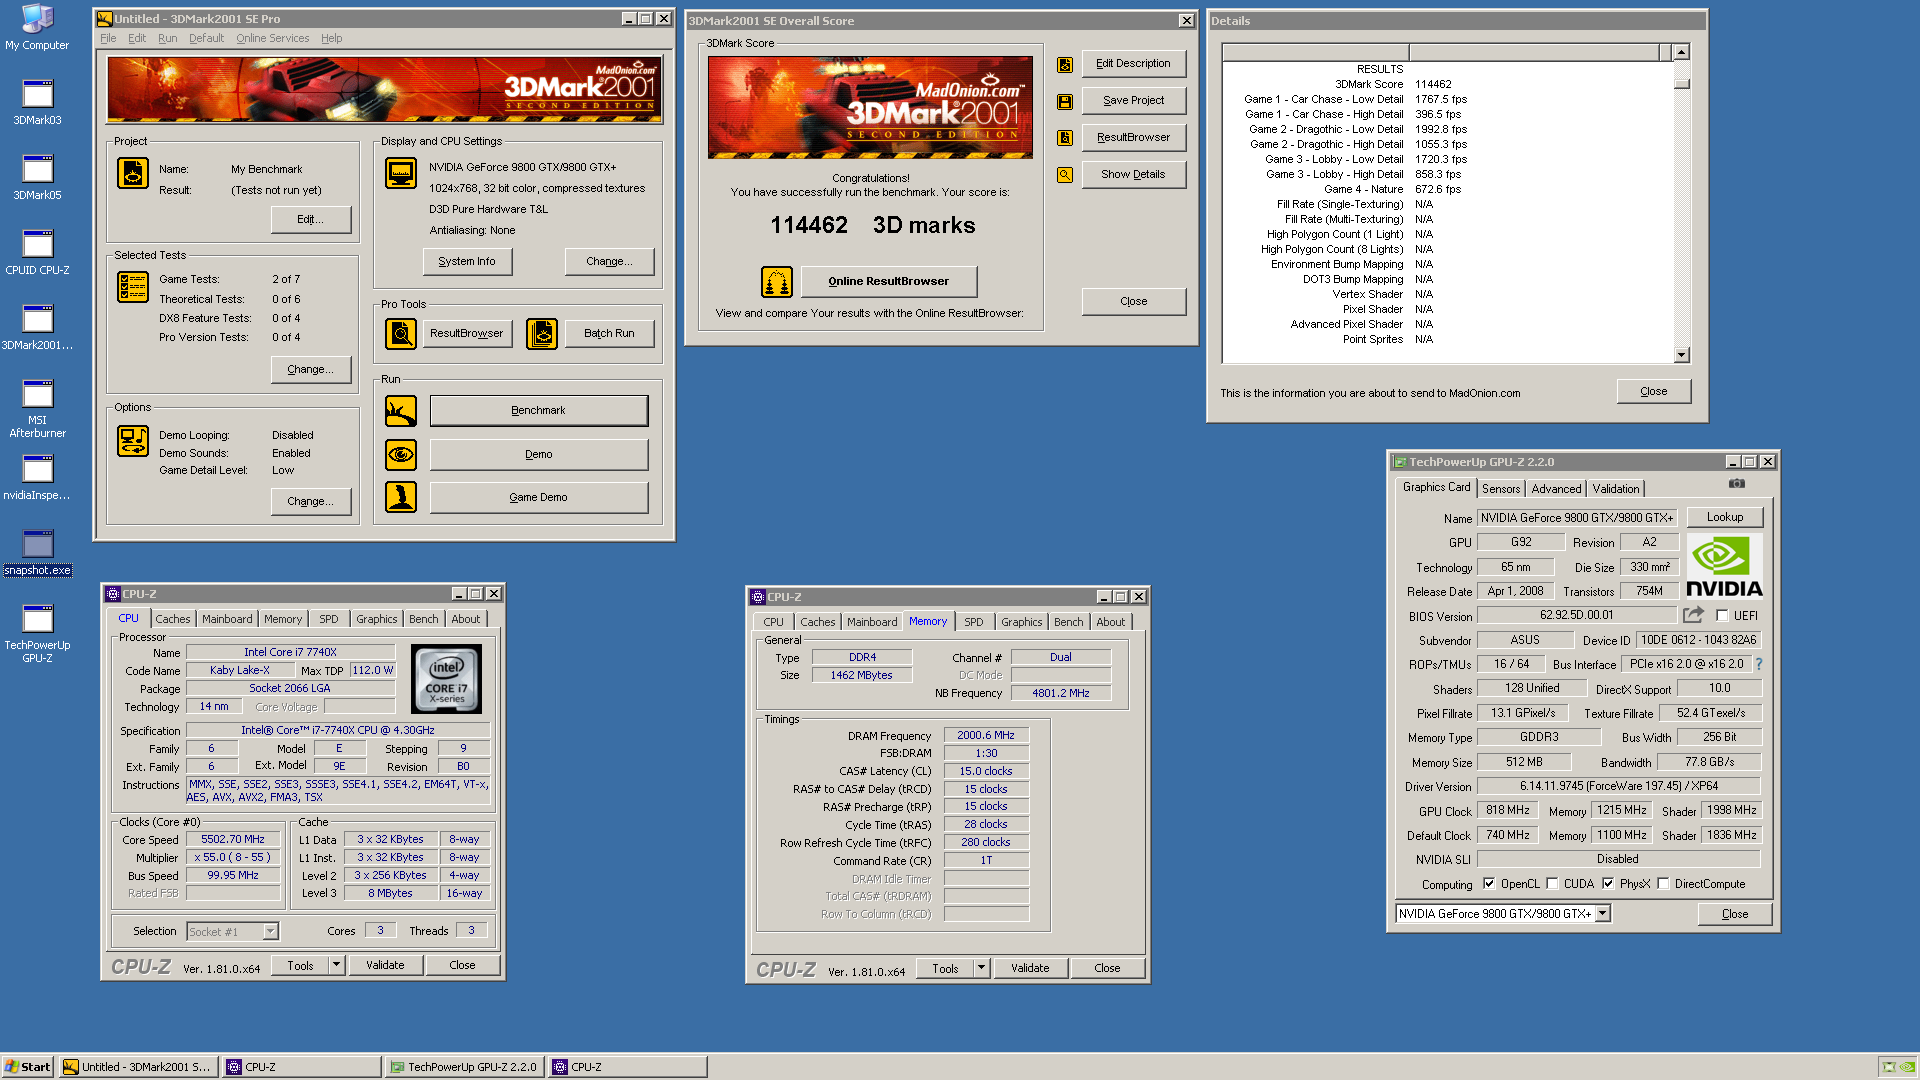This screenshot has width=1920, height=1080.
Task: Click the Benchmark button
Action: point(538,410)
